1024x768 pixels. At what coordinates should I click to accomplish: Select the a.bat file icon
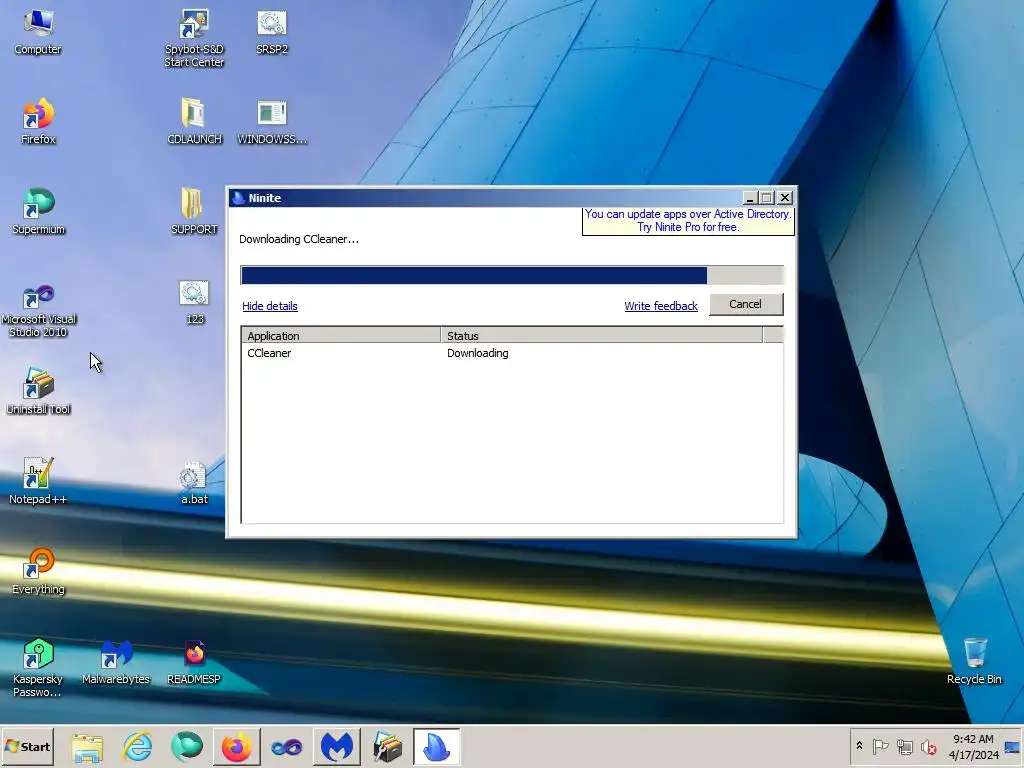click(194, 482)
